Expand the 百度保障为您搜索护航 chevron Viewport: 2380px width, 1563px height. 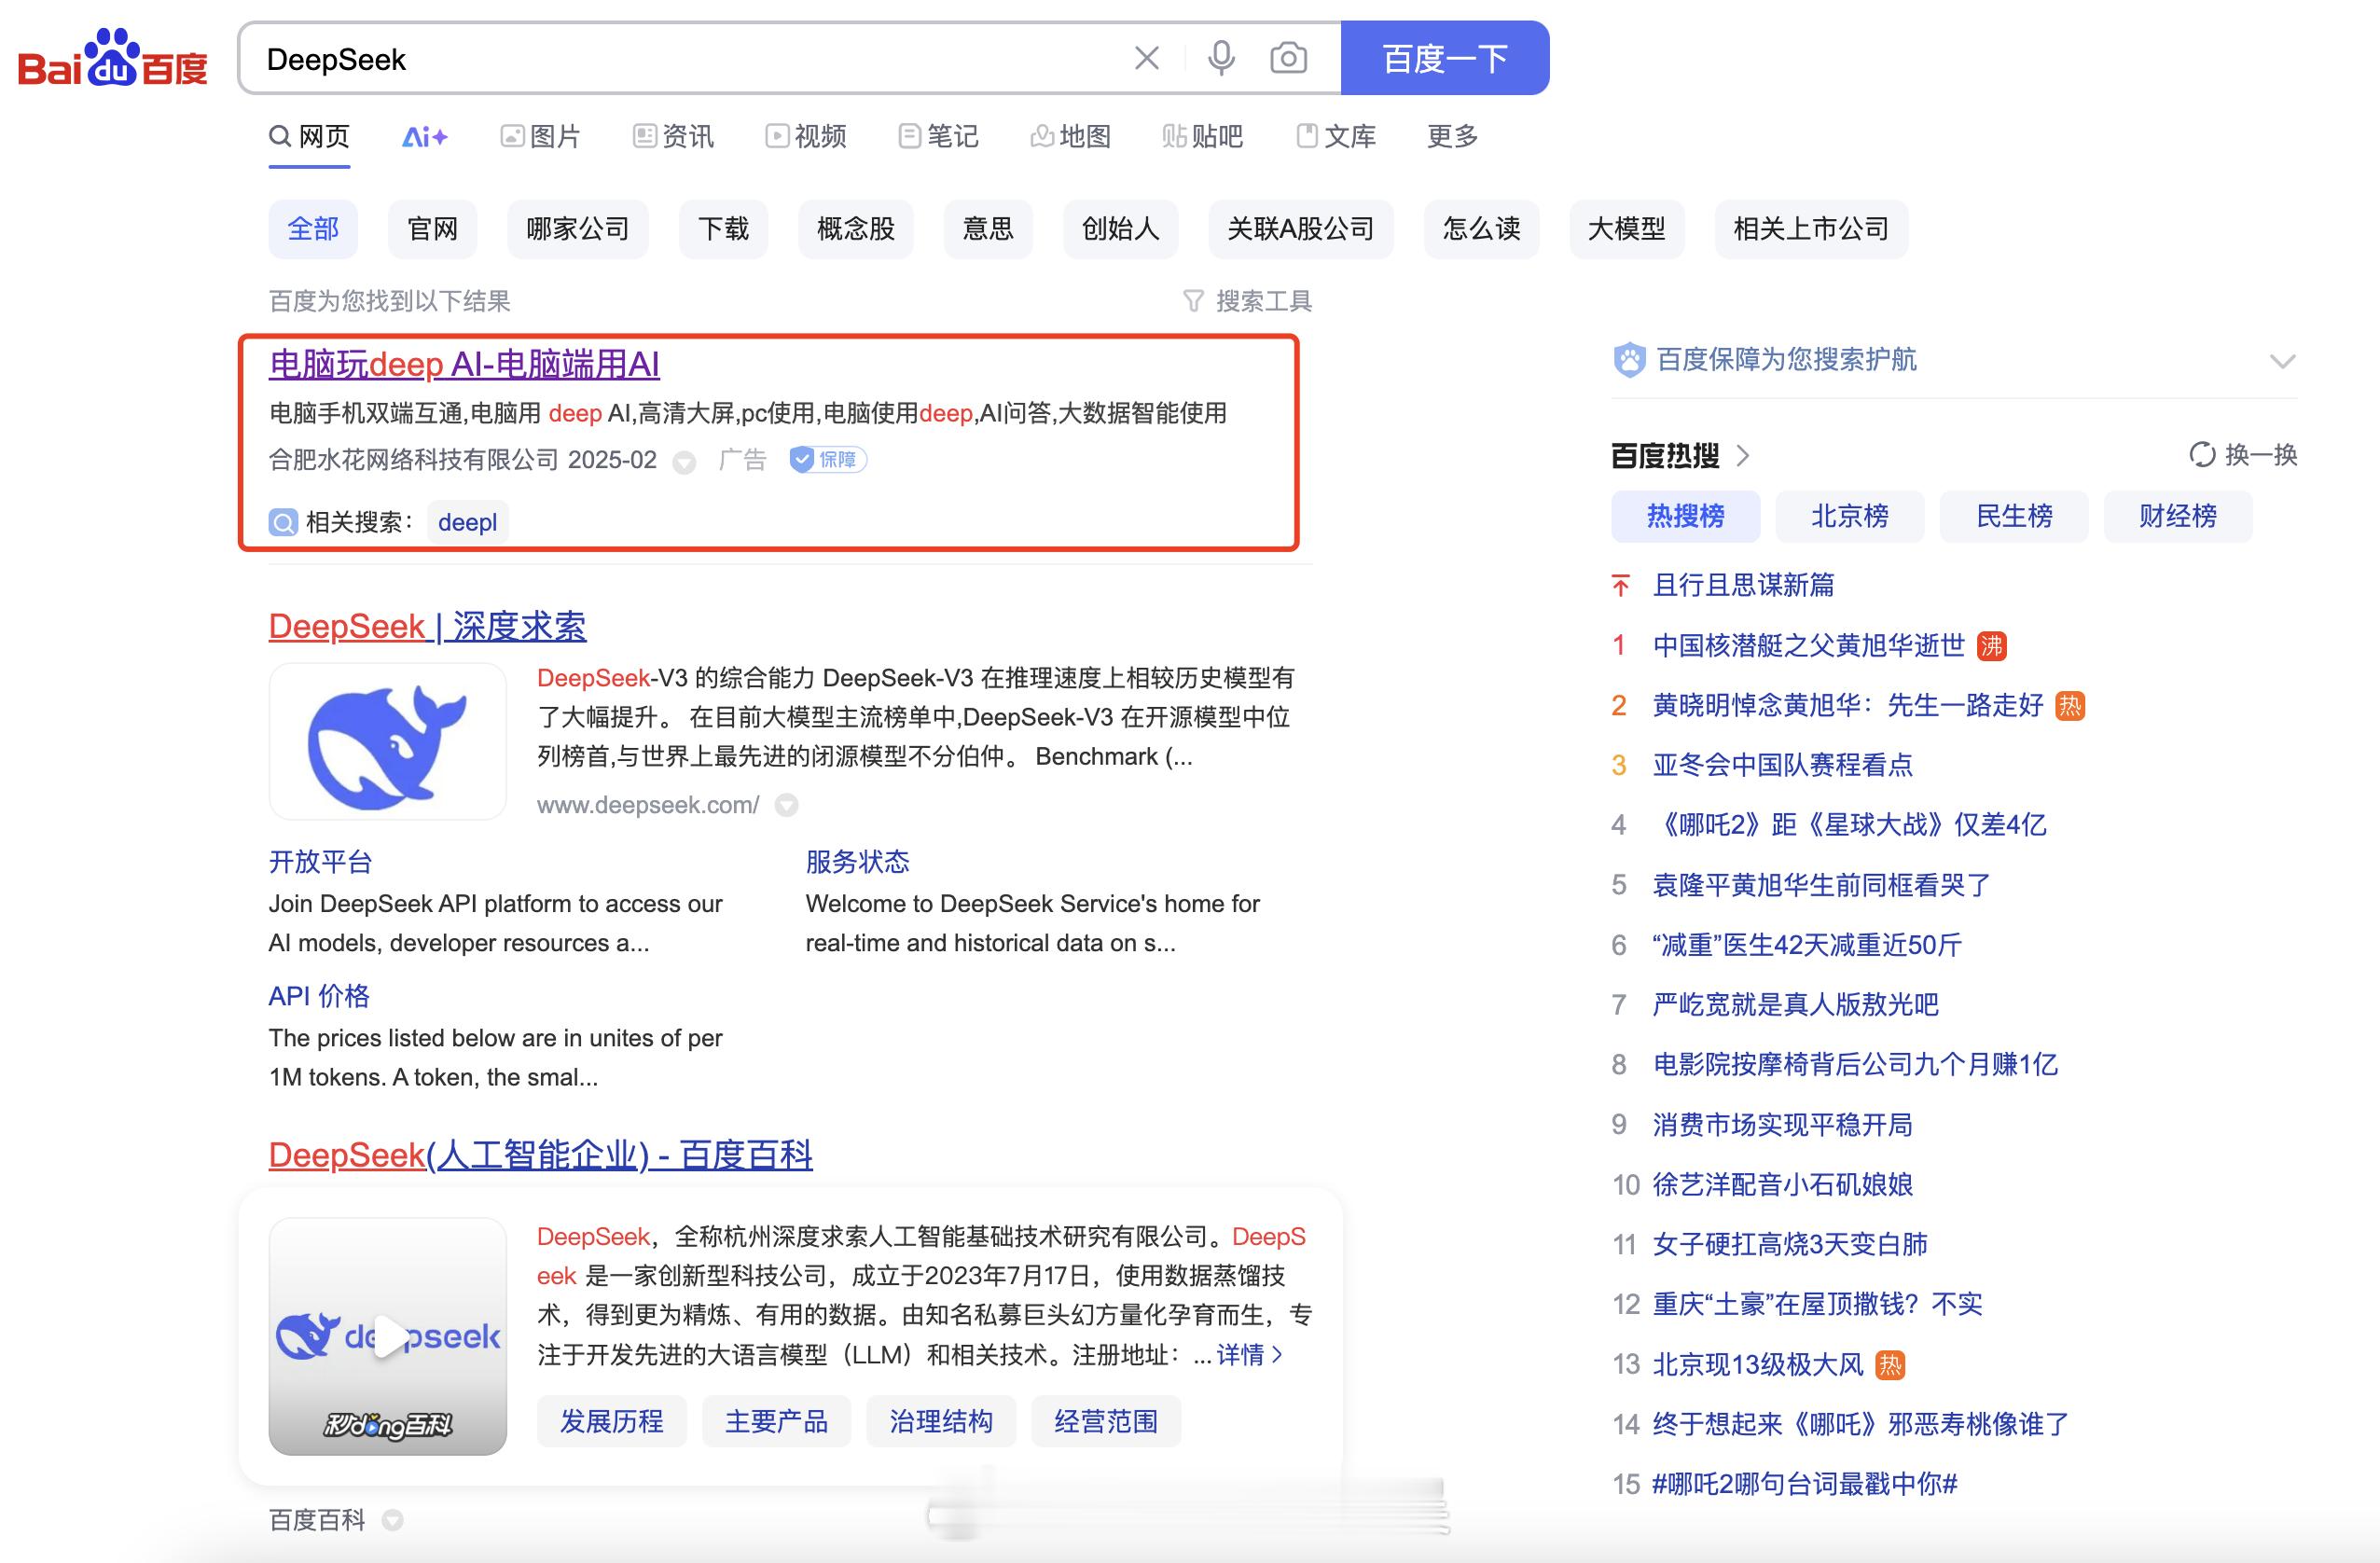click(x=2282, y=361)
